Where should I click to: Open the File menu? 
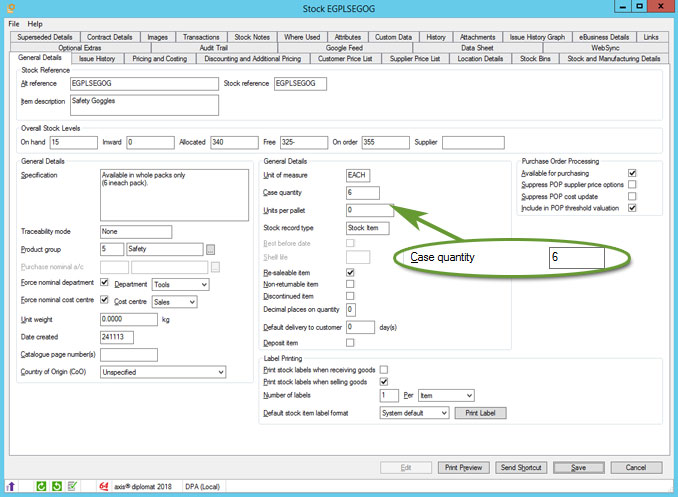point(14,23)
